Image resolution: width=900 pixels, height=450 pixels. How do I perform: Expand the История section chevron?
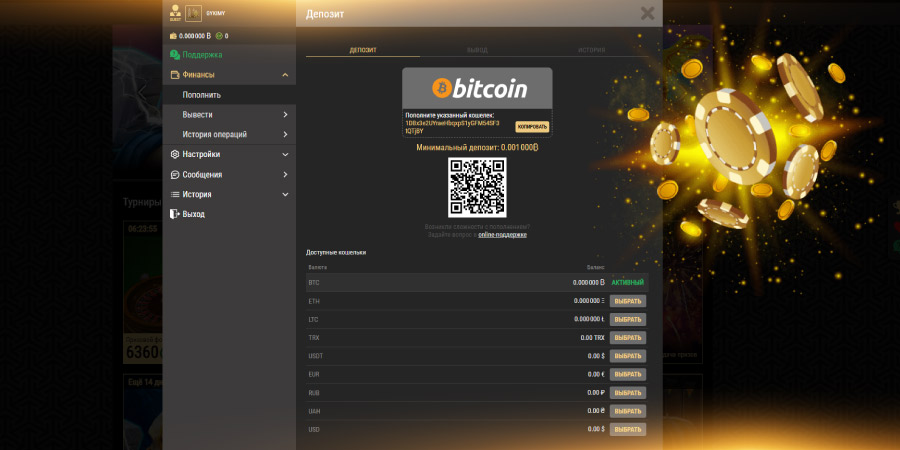285,194
